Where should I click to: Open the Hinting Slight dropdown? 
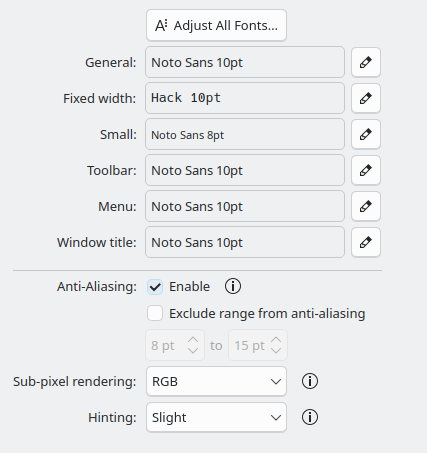pos(216,417)
